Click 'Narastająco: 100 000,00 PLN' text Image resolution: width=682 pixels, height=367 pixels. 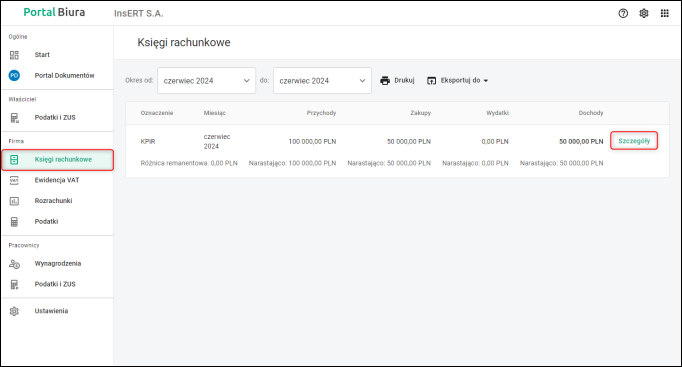coord(292,163)
